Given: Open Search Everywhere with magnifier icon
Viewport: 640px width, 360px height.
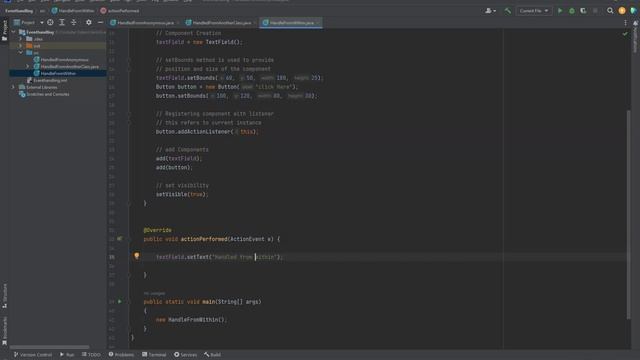Looking at the screenshot, I should pyautogui.click(x=610, y=11).
